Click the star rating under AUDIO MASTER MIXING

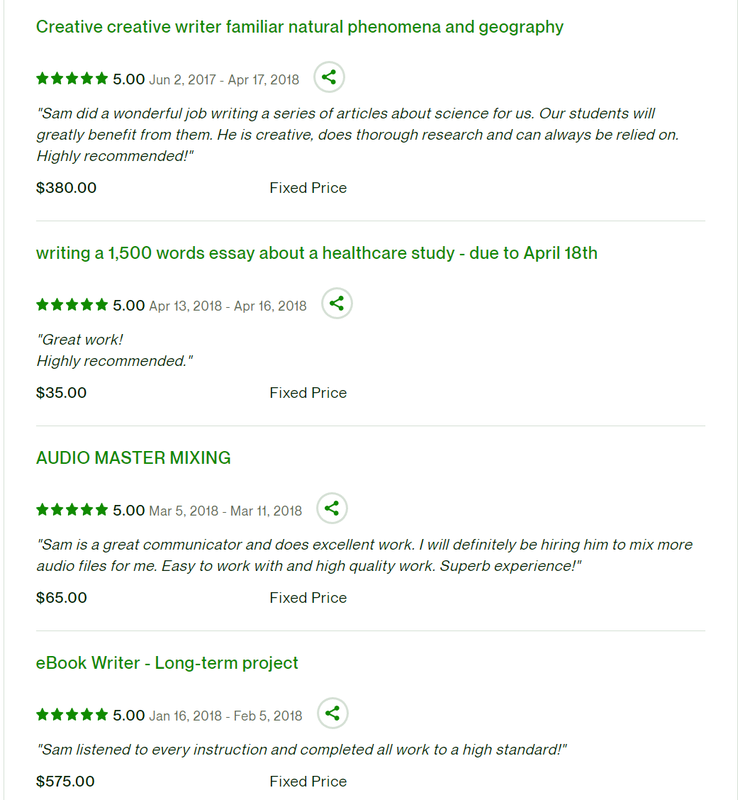[x=72, y=510]
